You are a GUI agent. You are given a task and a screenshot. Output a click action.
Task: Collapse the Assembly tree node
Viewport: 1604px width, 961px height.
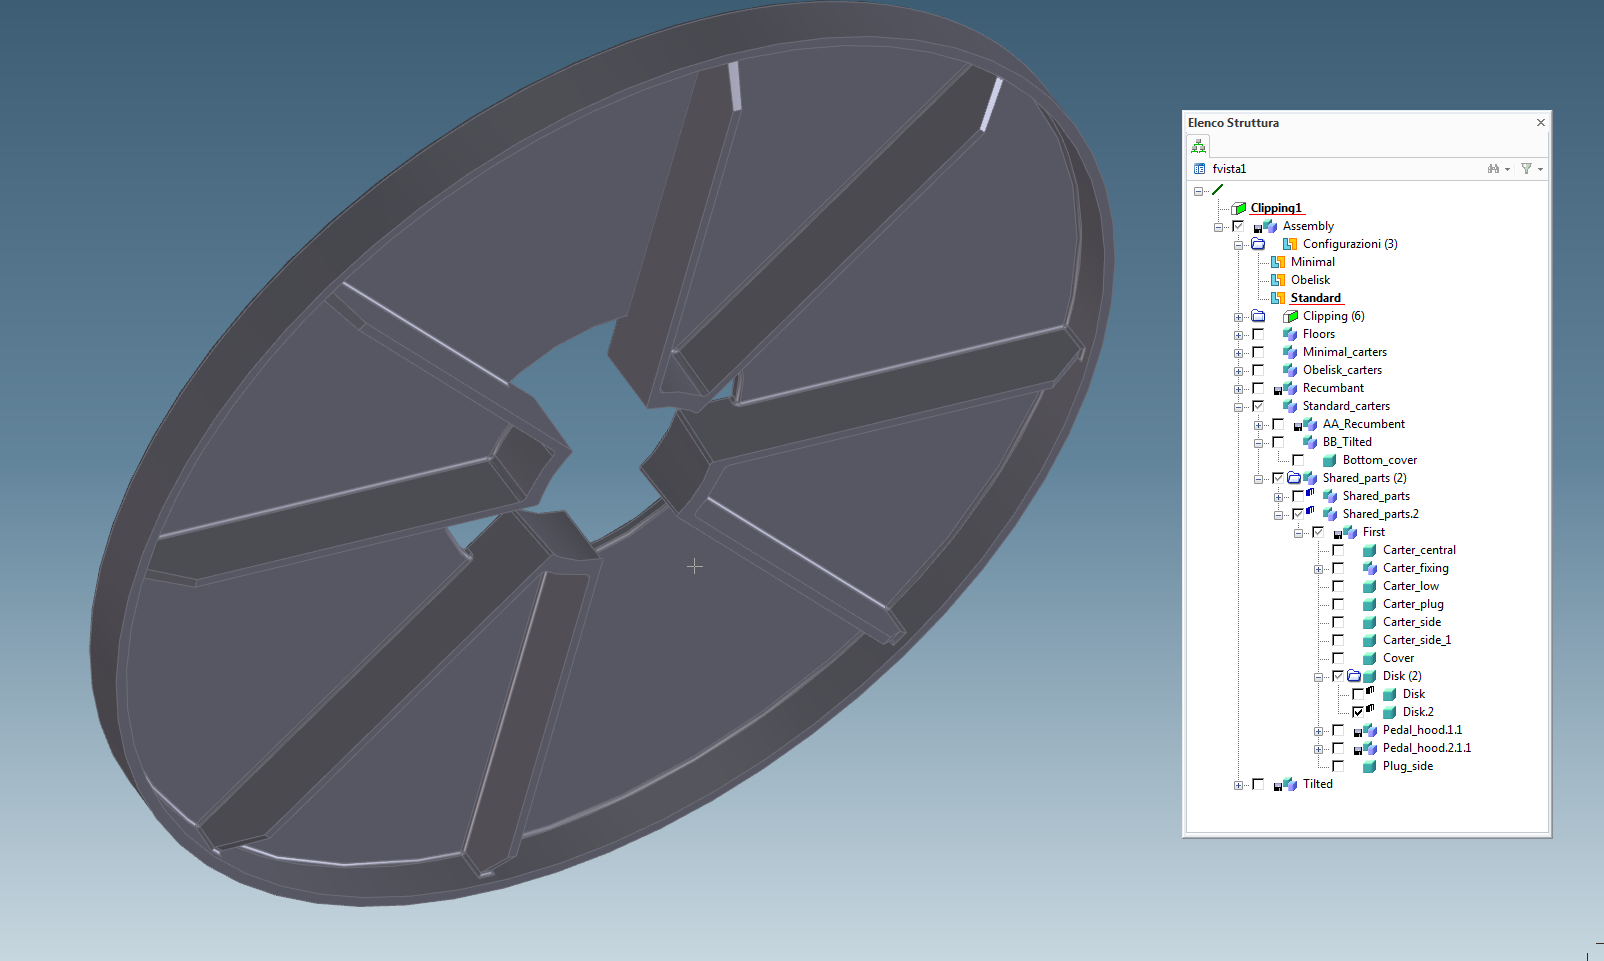tap(1218, 227)
